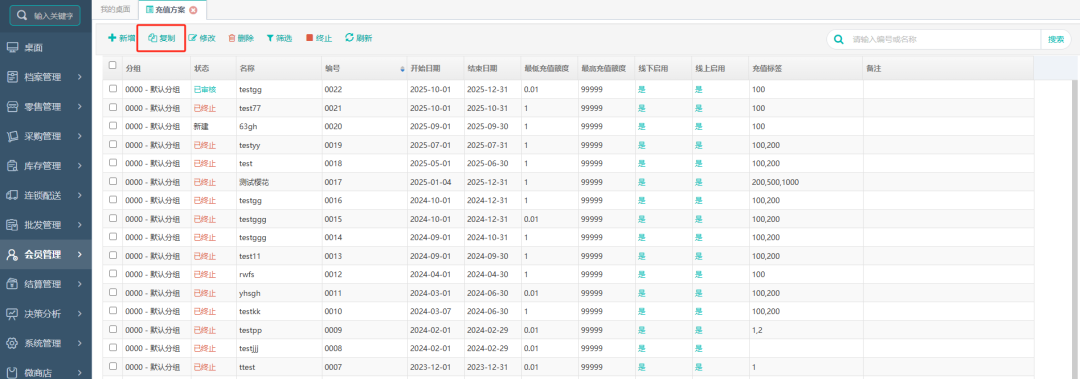This screenshot has width=1080, height=379.
Task: Click the 复制 (copy) toolbar button
Action: (x=162, y=39)
